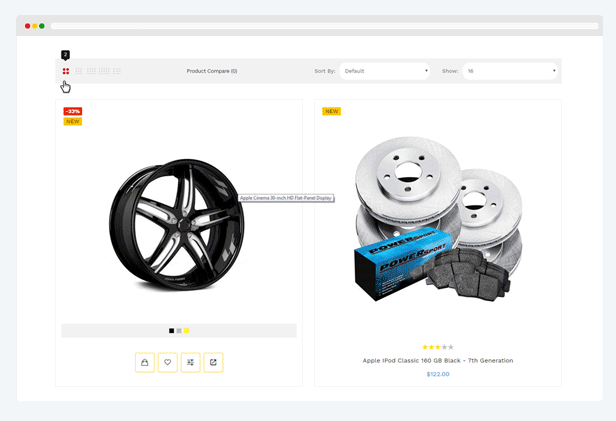
Task: Click the green maximize window dot
Action: click(42, 26)
